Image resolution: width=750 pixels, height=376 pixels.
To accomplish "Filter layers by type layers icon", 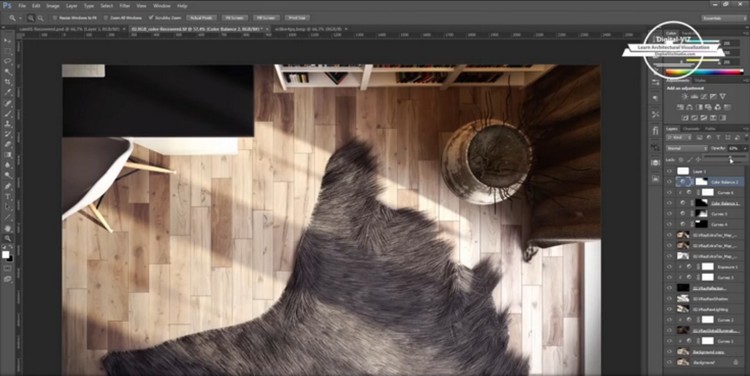I will point(718,138).
